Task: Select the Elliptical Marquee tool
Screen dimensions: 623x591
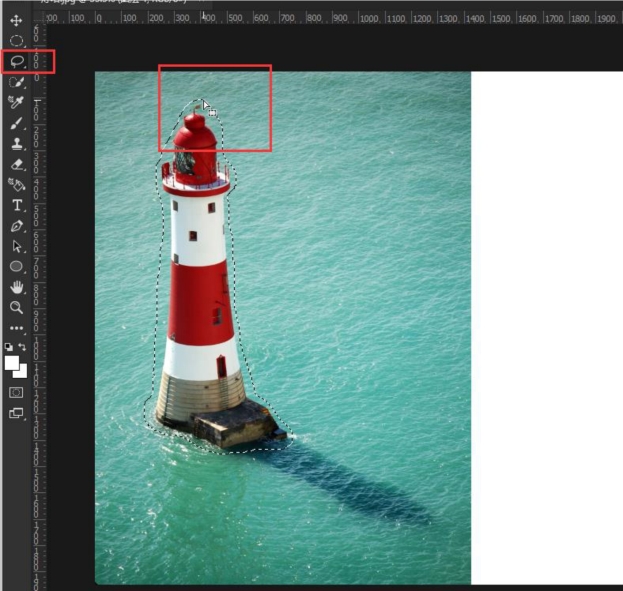Action: (16, 41)
